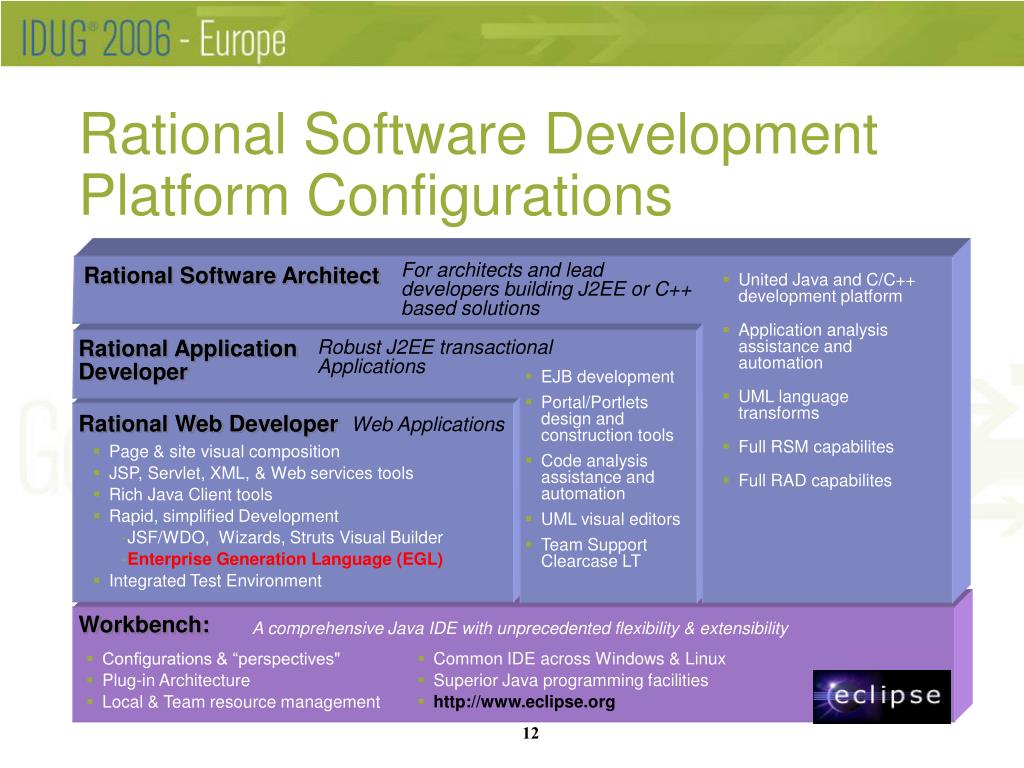Click 'Integrated Test Environment' bullet
1024x768 pixels.
215,581
